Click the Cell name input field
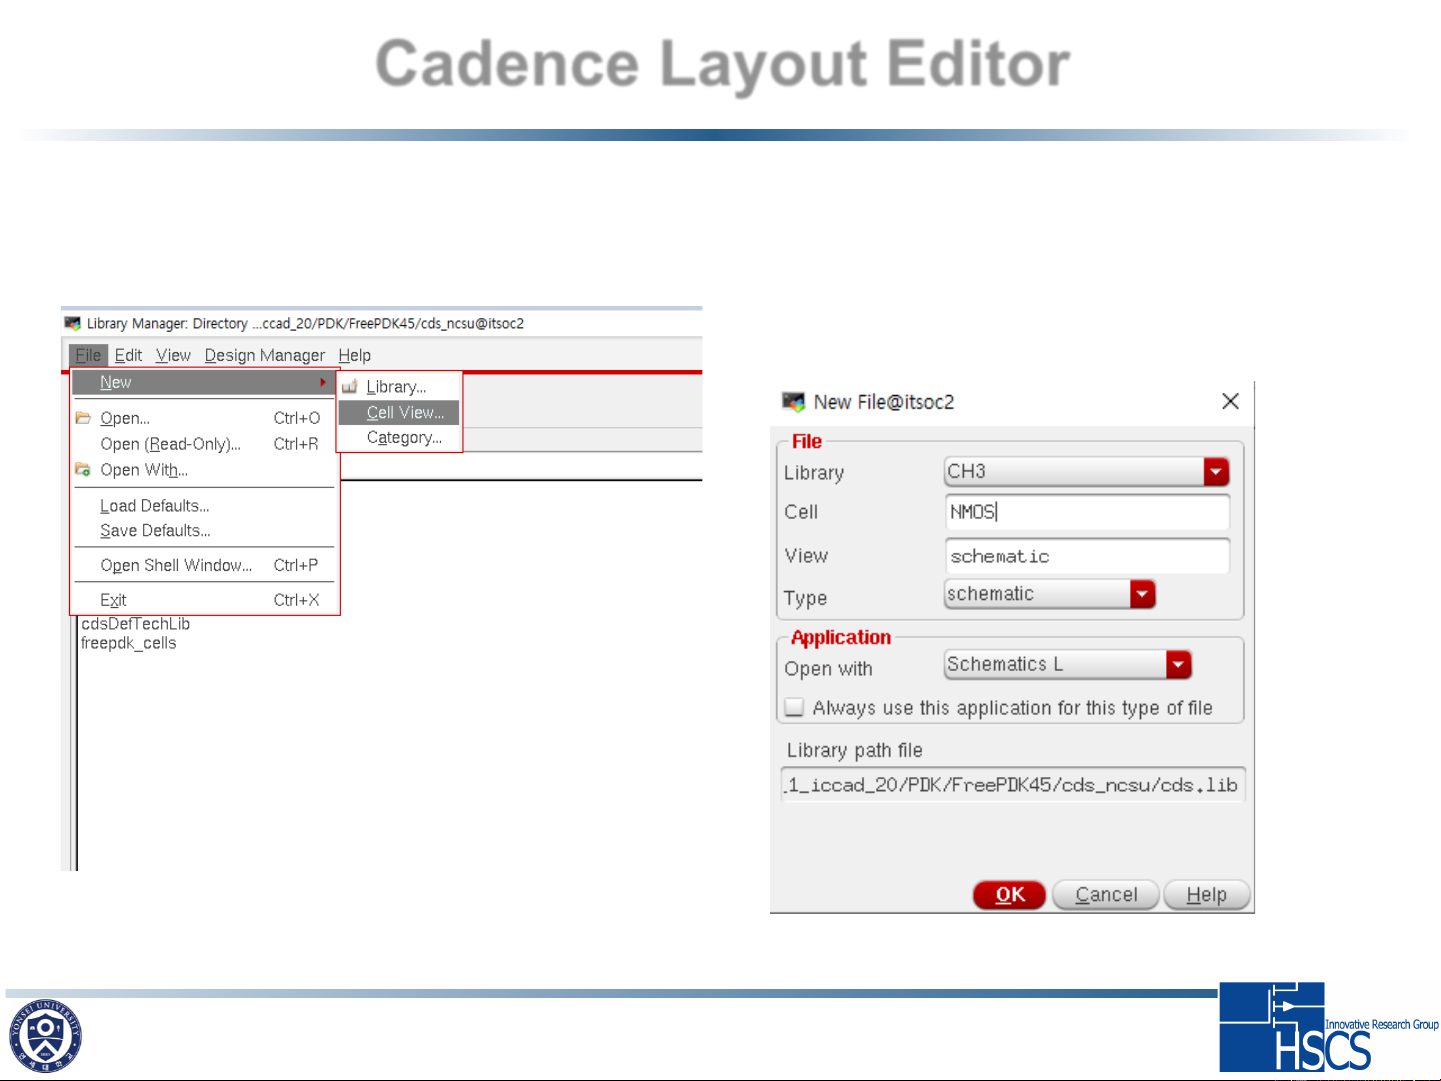The width and height of the screenshot is (1441, 1081). click(1086, 512)
